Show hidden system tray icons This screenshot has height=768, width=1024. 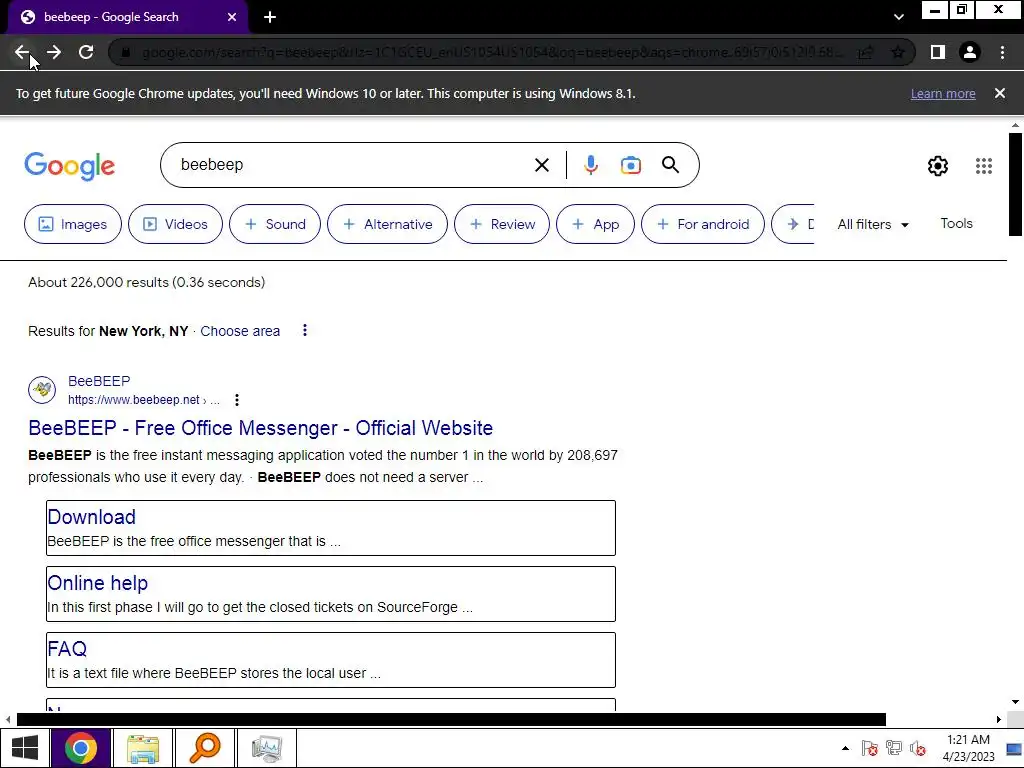pyautogui.click(x=845, y=748)
